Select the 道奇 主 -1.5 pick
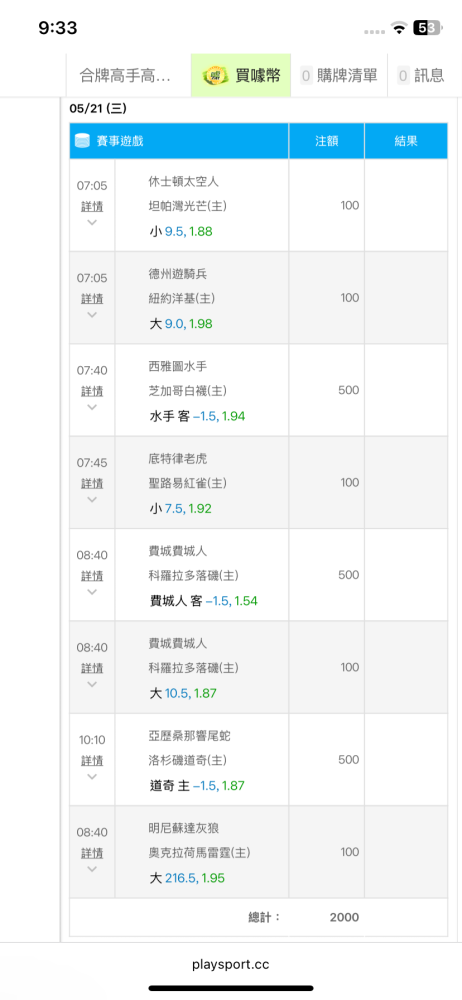The width and height of the screenshot is (462, 1000). 197,786
